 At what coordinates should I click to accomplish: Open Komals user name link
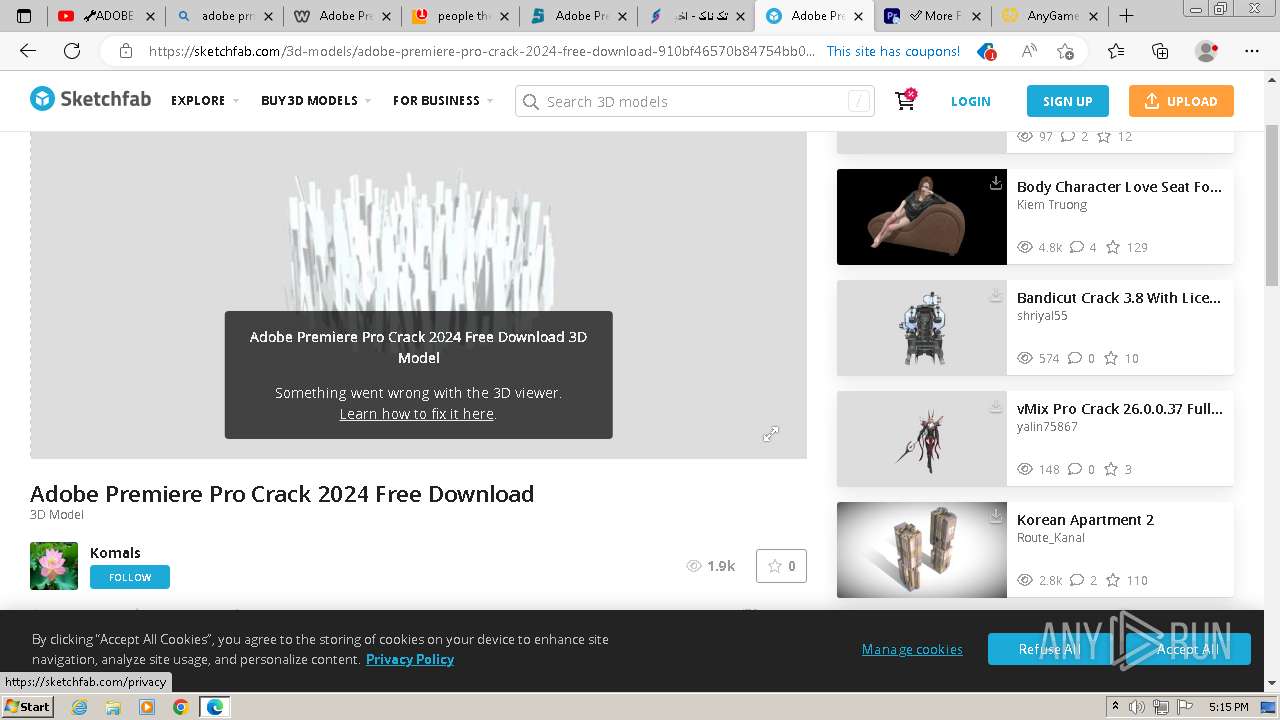115,553
